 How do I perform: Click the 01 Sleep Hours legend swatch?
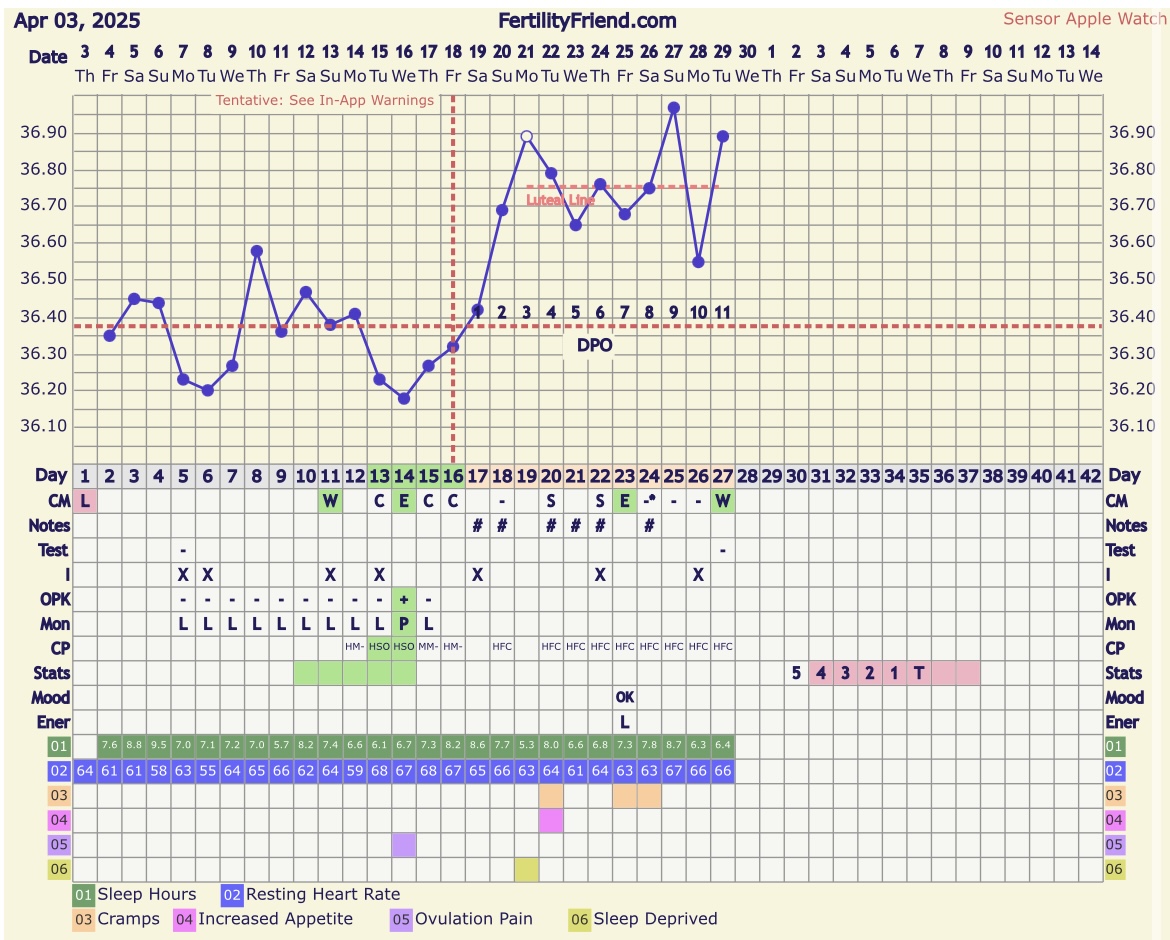pos(84,895)
